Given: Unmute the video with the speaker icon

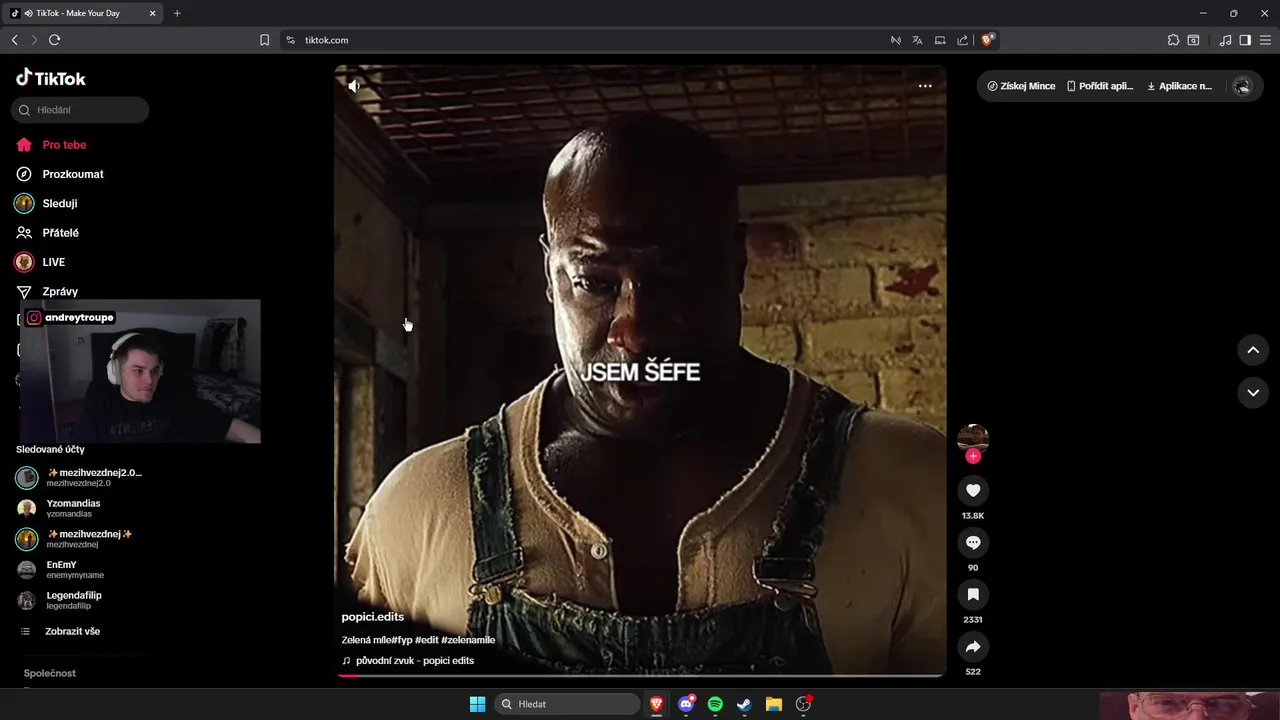Looking at the screenshot, I should point(354,86).
